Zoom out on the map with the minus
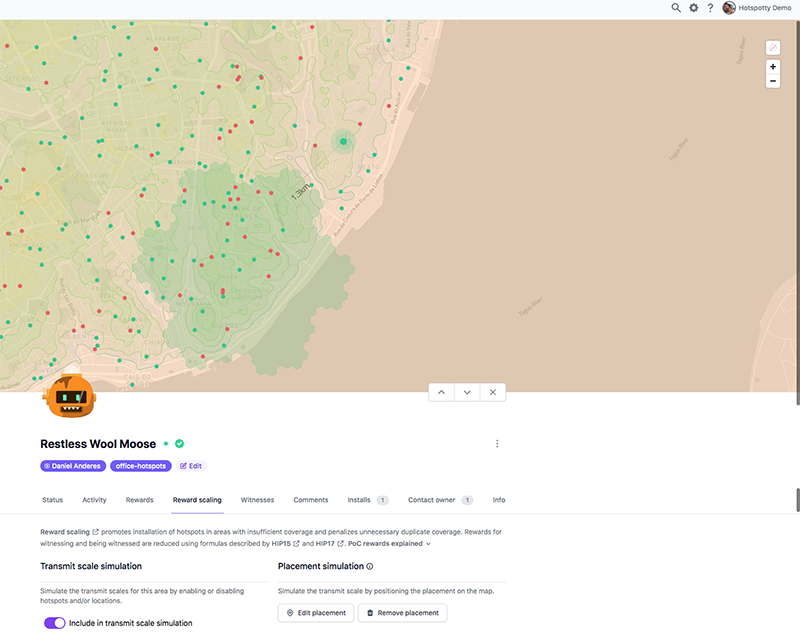The image size is (800, 639). tap(772, 80)
